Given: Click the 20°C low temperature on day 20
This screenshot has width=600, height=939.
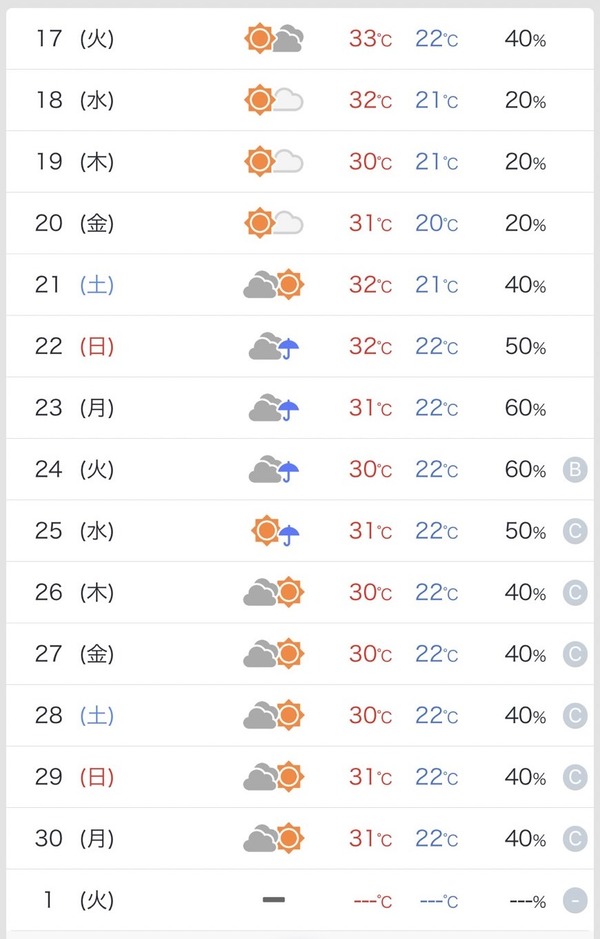Looking at the screenshot, I should 437,223.
